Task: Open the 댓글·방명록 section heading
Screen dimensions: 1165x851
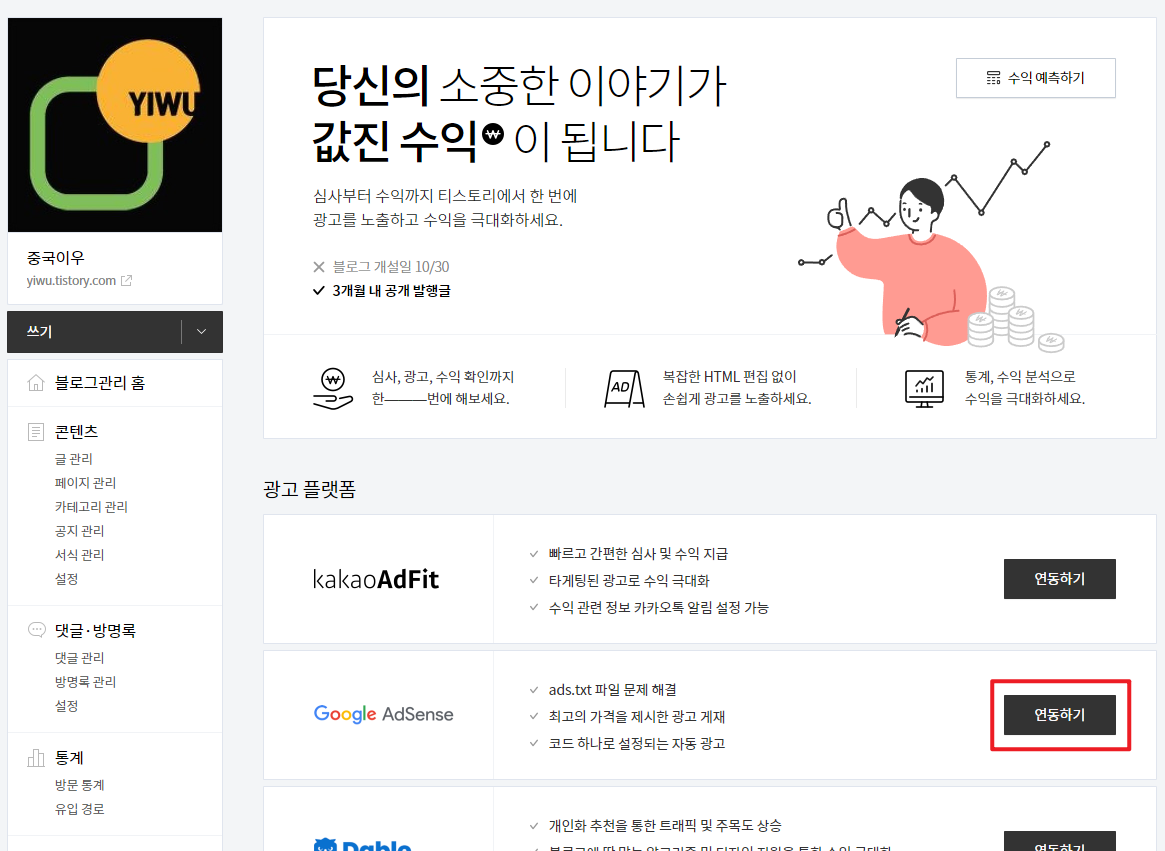Action: coord(95,631)
